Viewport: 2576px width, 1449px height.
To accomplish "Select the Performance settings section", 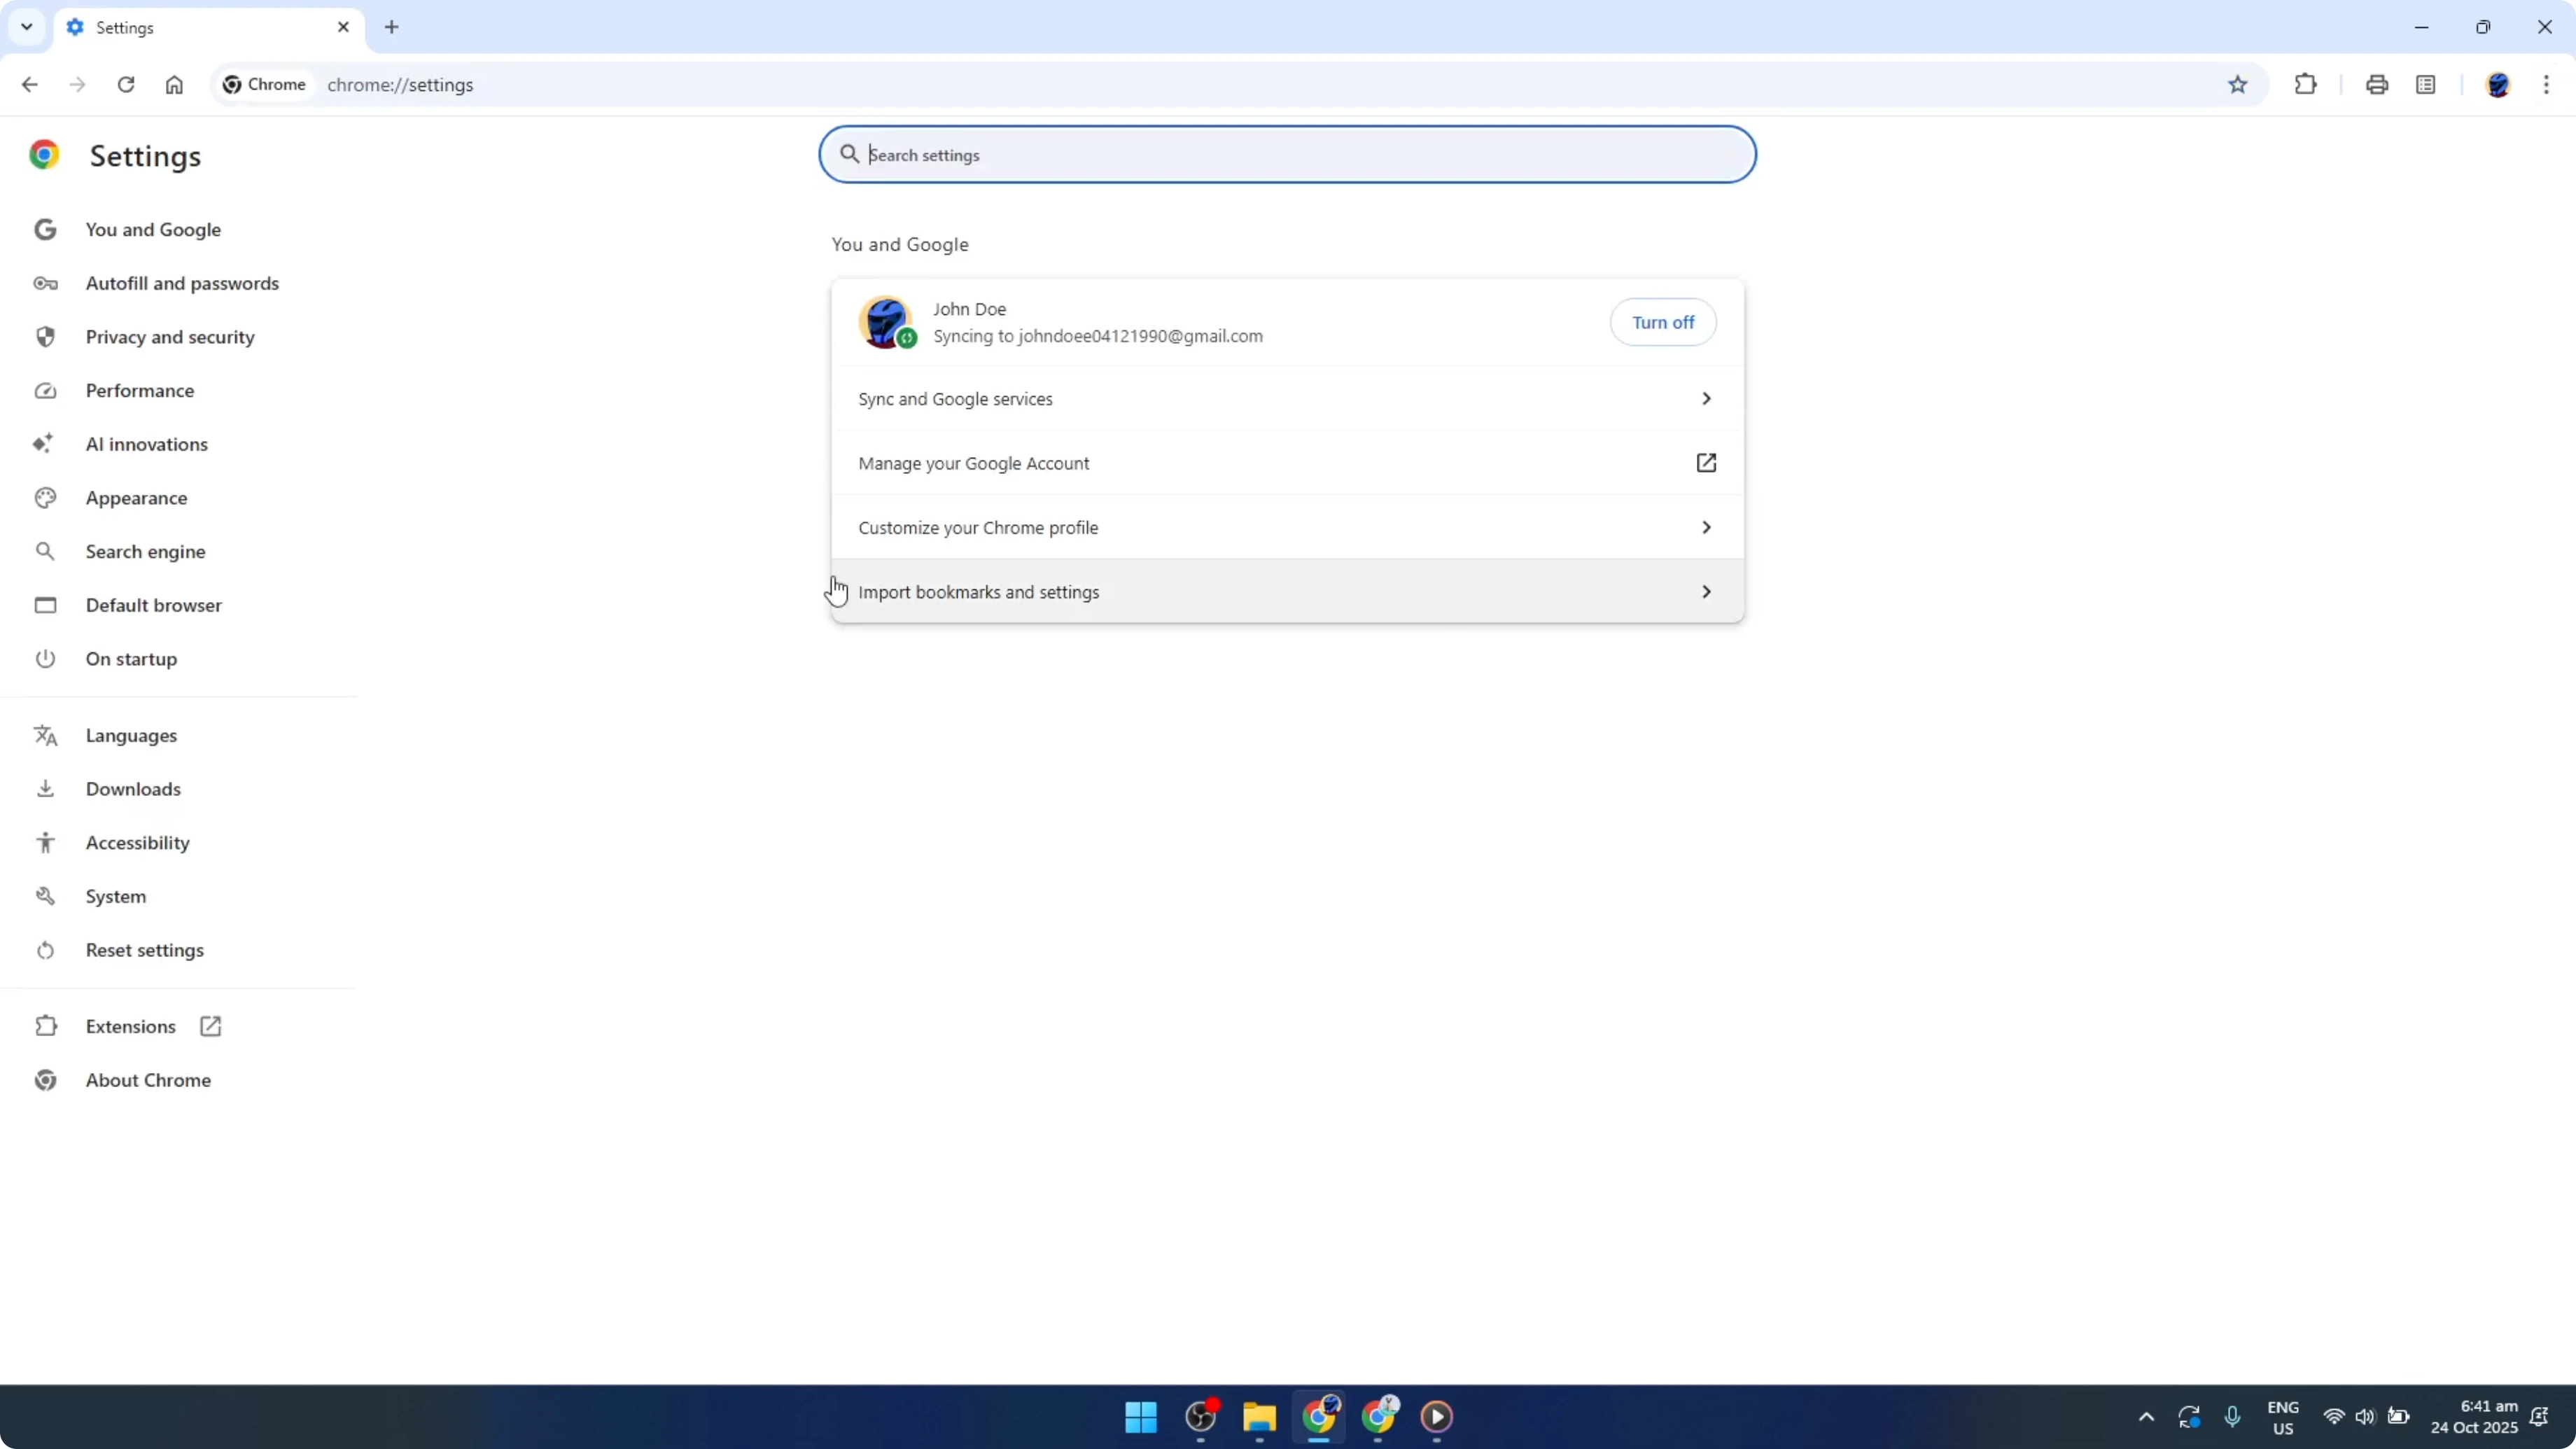I will (x=140, y=390).
